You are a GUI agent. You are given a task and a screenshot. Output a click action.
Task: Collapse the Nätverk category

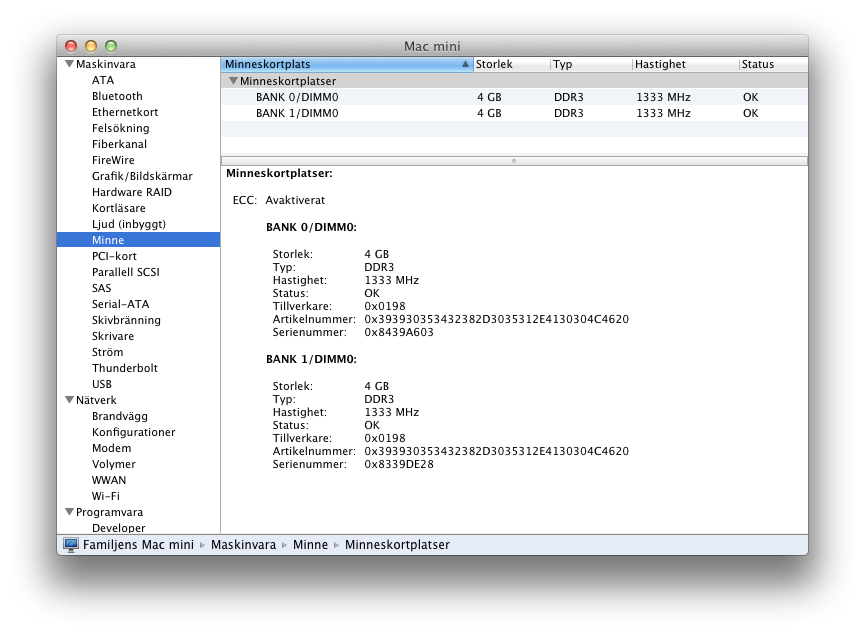tap(70, 400)
